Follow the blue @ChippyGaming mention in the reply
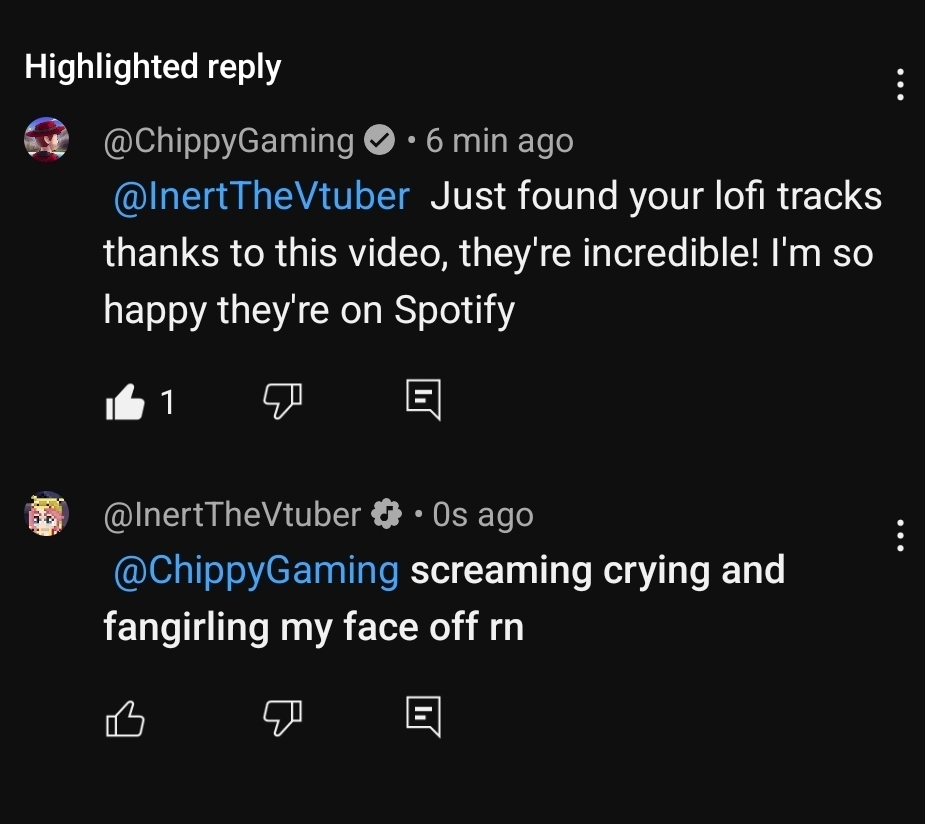 (257, 570)
